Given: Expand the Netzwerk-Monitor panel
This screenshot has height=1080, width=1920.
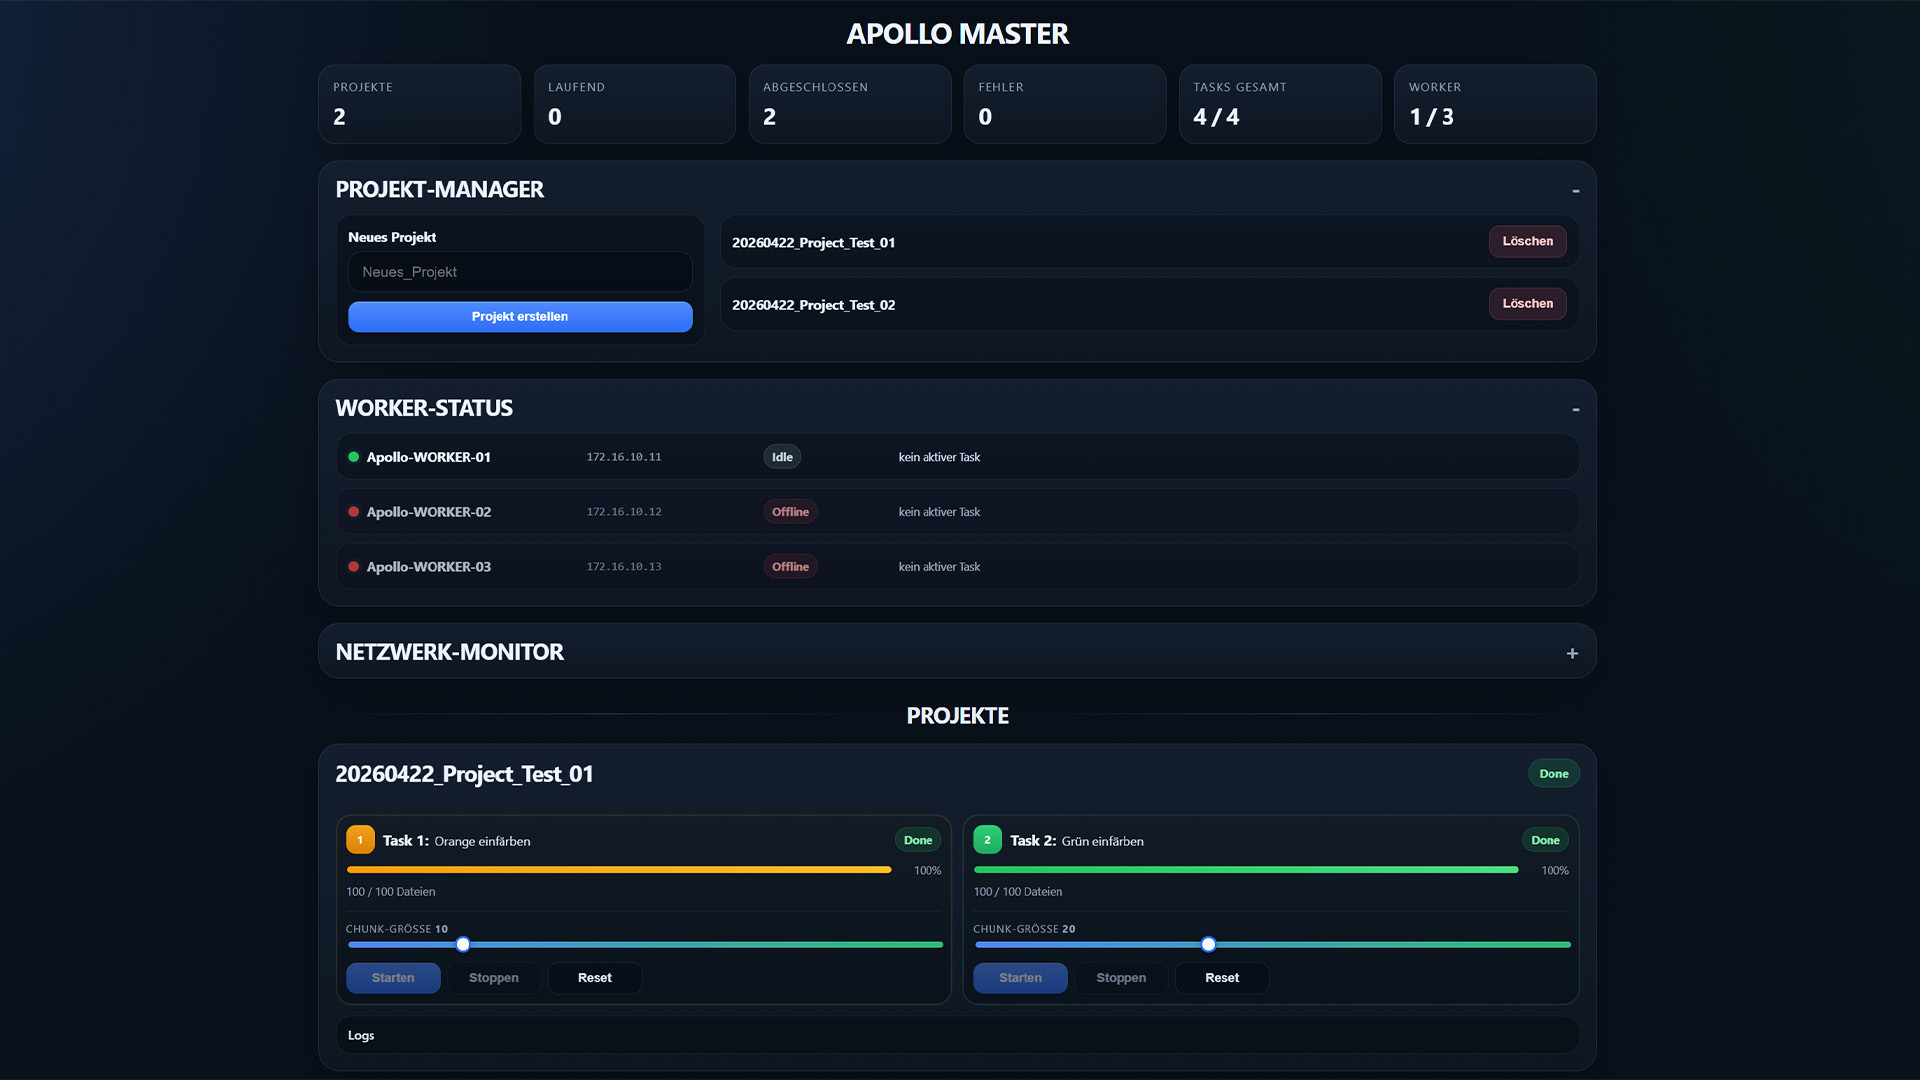Looking at the screenshot, I should tap(1572, 653).
